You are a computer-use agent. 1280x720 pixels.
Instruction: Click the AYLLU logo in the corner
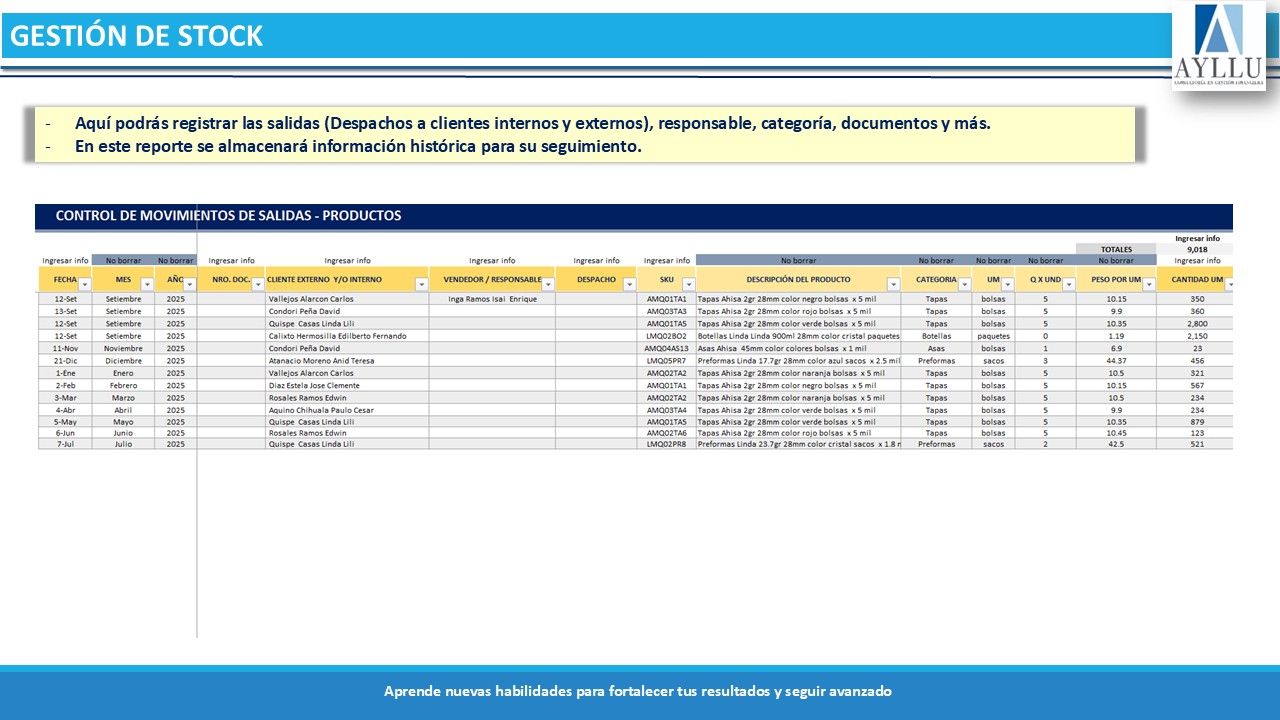[1218, 45]
